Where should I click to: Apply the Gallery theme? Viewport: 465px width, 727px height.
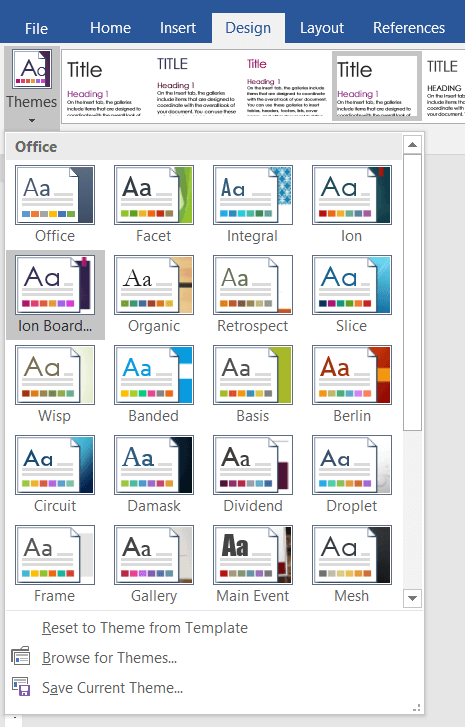point(153,555)
